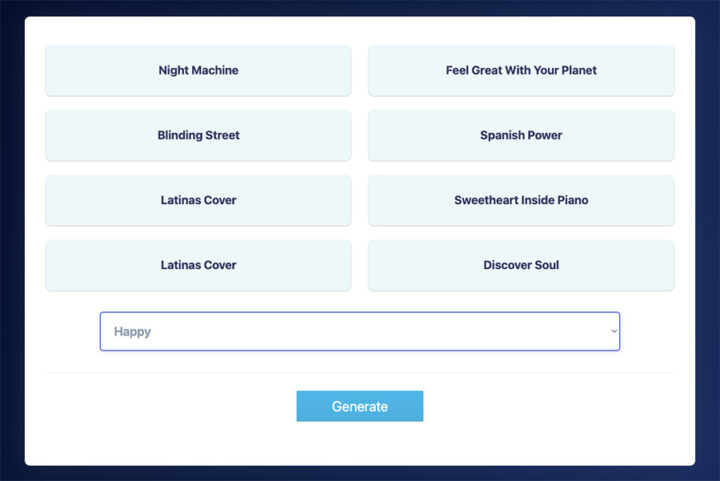The width and height of the screenshot is (720, 481).
Task: Select Latinas Cover card beside Discover Soul
Action: pos(198,266)
